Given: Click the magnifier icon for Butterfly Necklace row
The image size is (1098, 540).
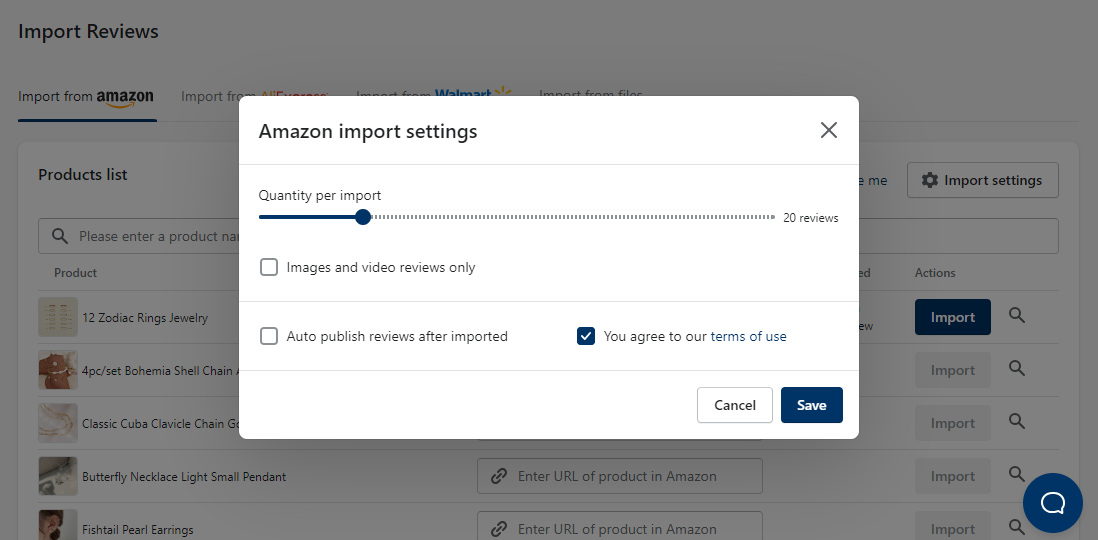Looking at the screenshot, I should pos(1017,474).
